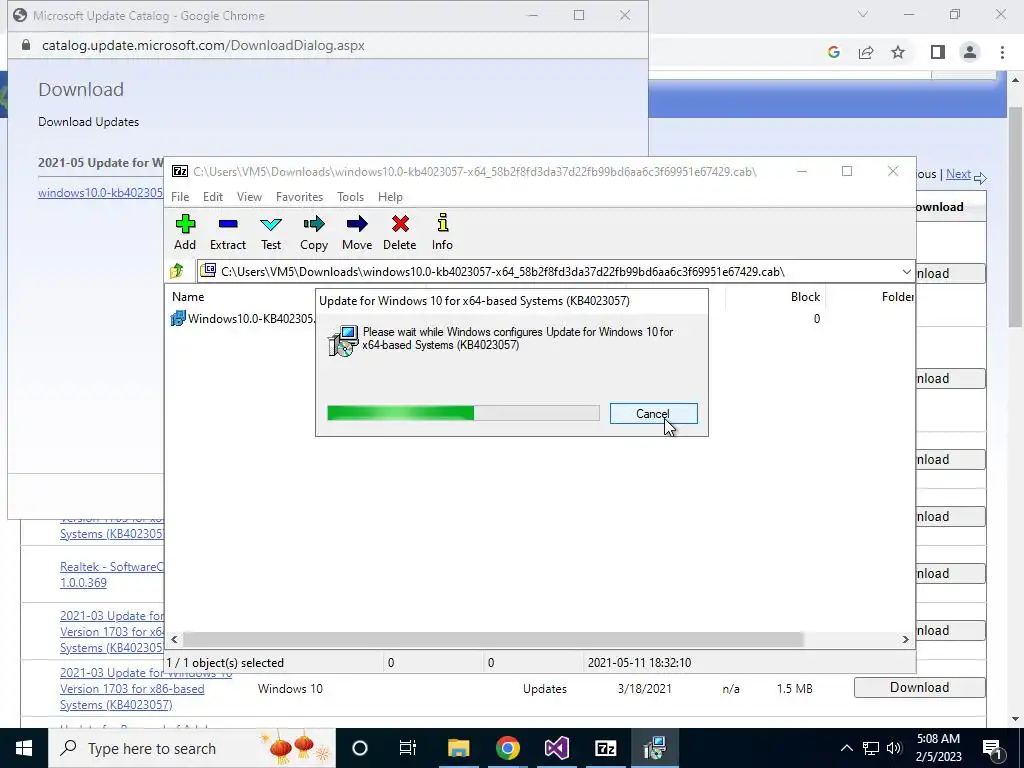Click the Download column header in catalog

point(938,206)
